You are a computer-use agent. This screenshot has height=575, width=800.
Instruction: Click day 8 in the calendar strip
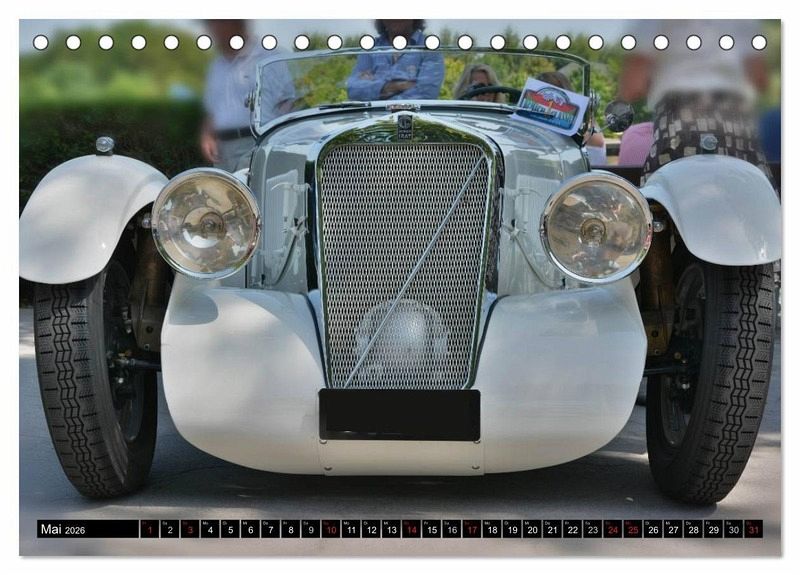pos(291,529)
